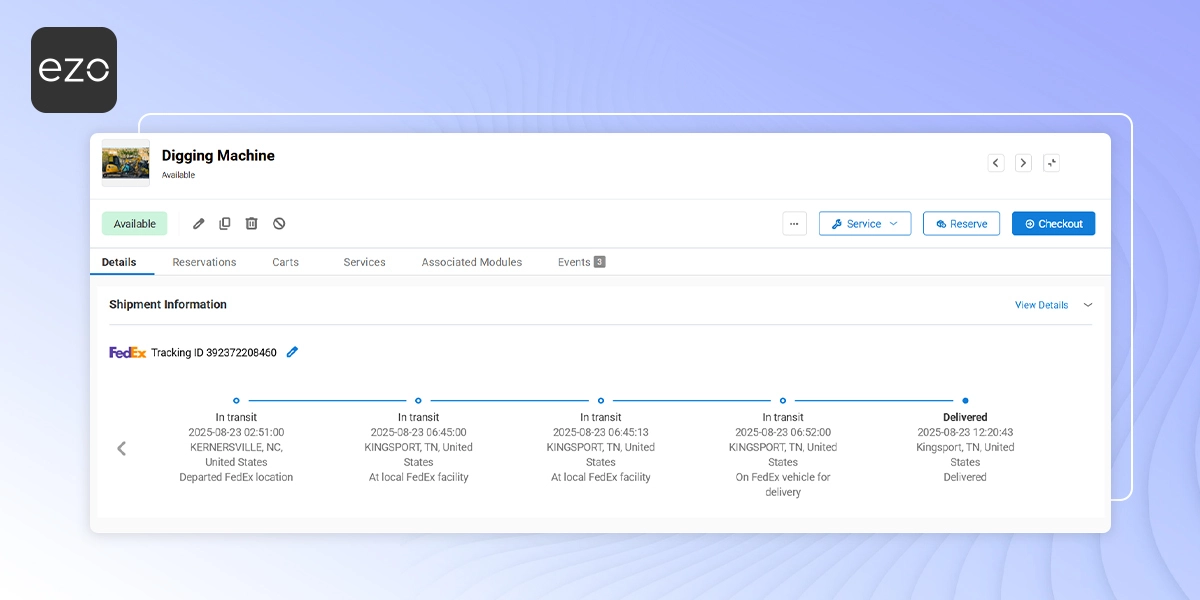Click the expand view icon at top right
This screenshot has height=600, width=1200.
[x=1051, y=162]
